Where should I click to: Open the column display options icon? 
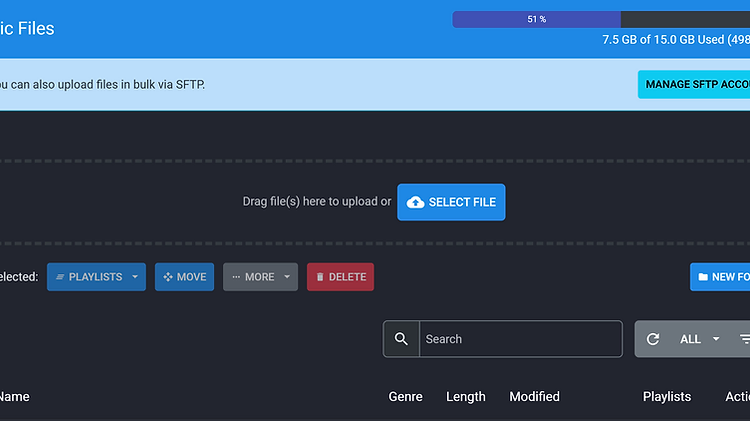[744, 339]
